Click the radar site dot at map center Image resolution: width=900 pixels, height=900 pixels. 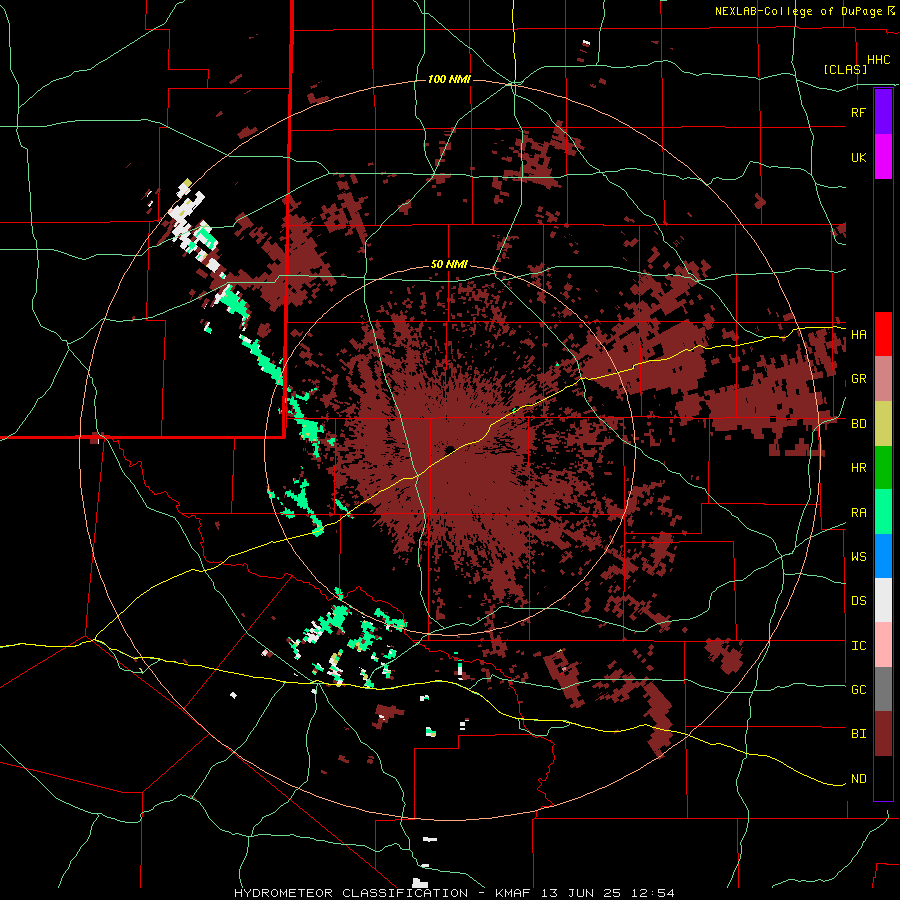pos(450,449)
